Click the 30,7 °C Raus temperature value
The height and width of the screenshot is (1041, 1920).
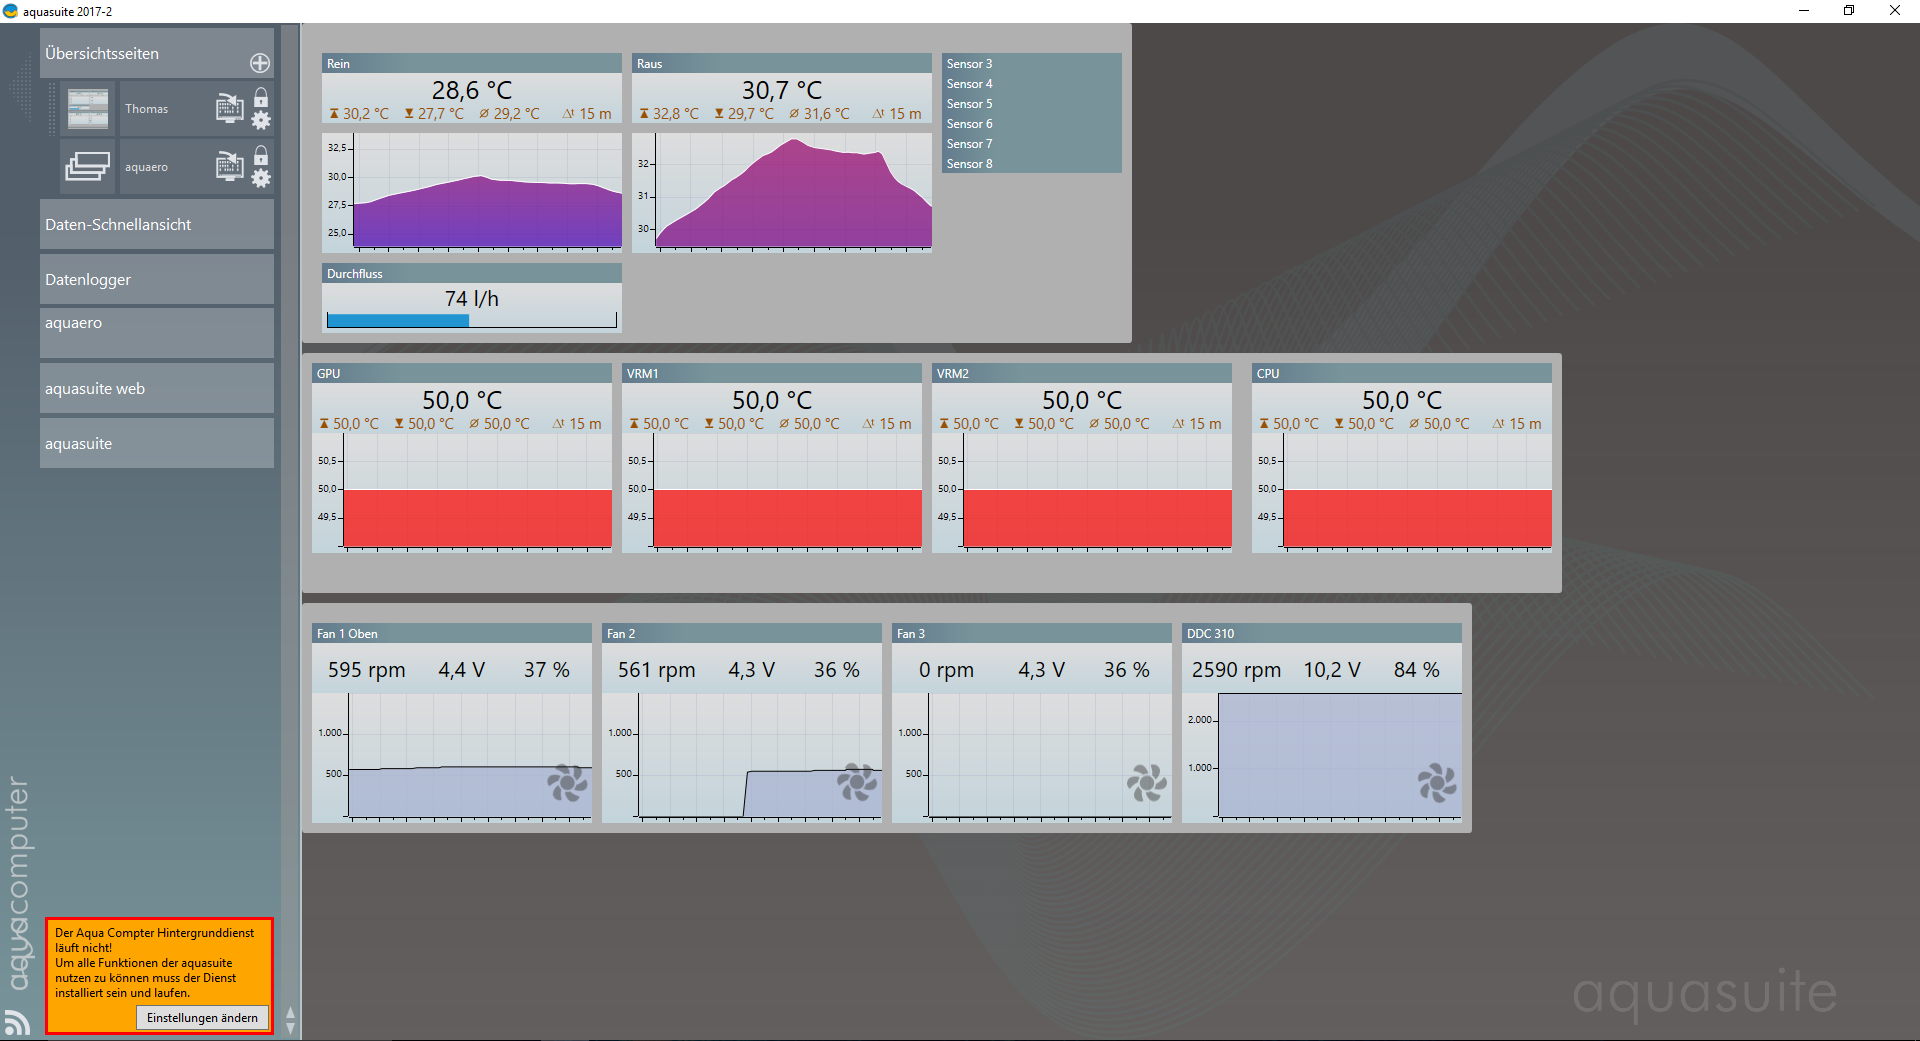coord(782,90)
